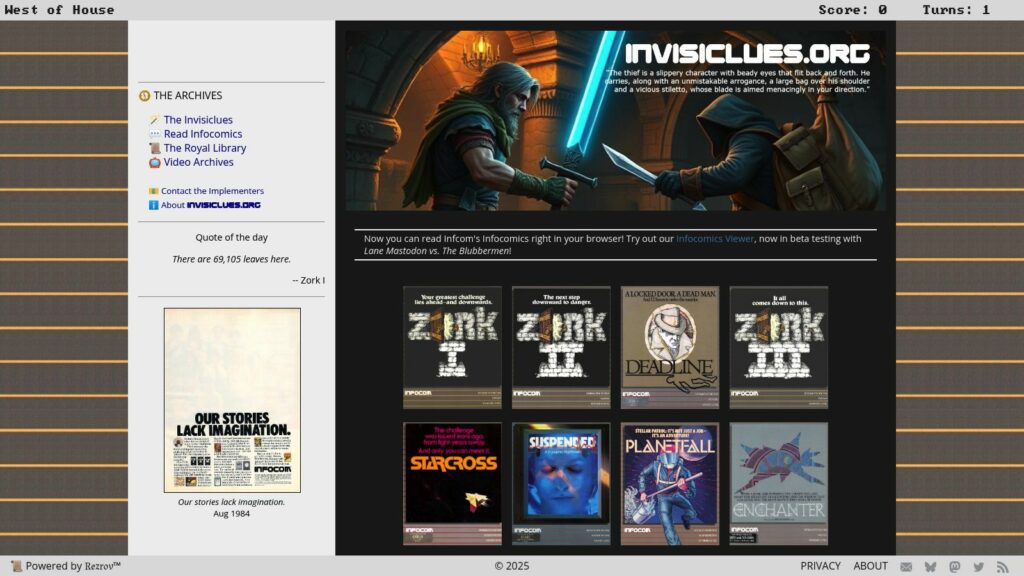Click the '-- Zork I' quote attribution
This screenshot has height=576, width=1024.
coord(308,280)
